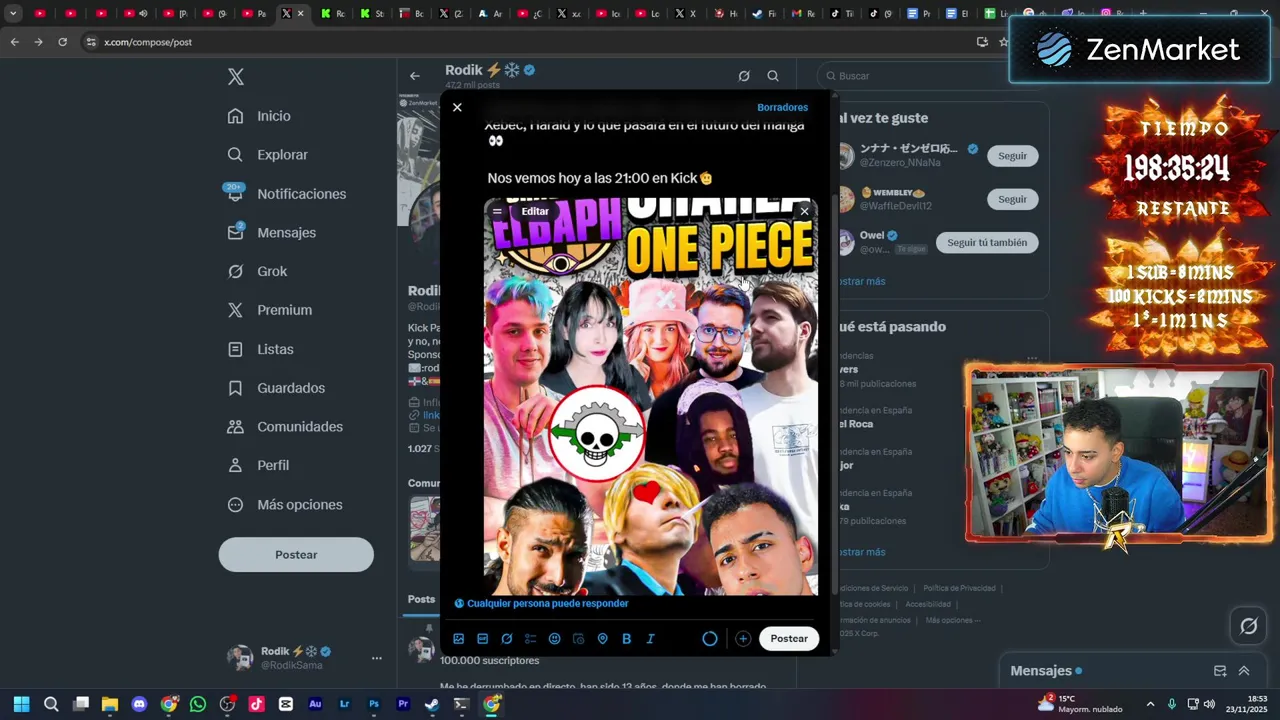Add a poll to the post
Viewport: 1280px width, 720px height.
[531, 639]
